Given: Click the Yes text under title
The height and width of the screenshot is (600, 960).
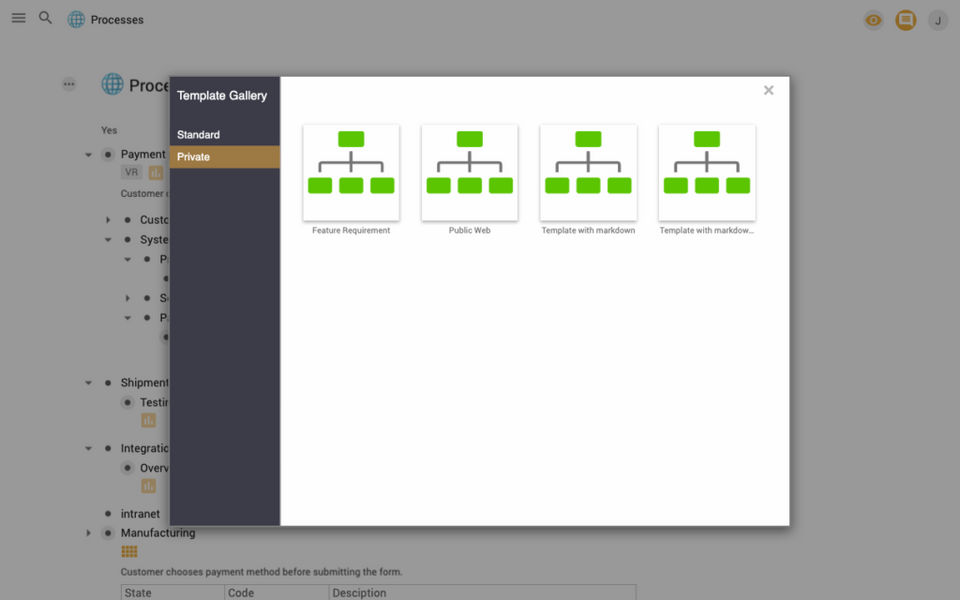Looking at the screenshot, I should click(109, 130).
